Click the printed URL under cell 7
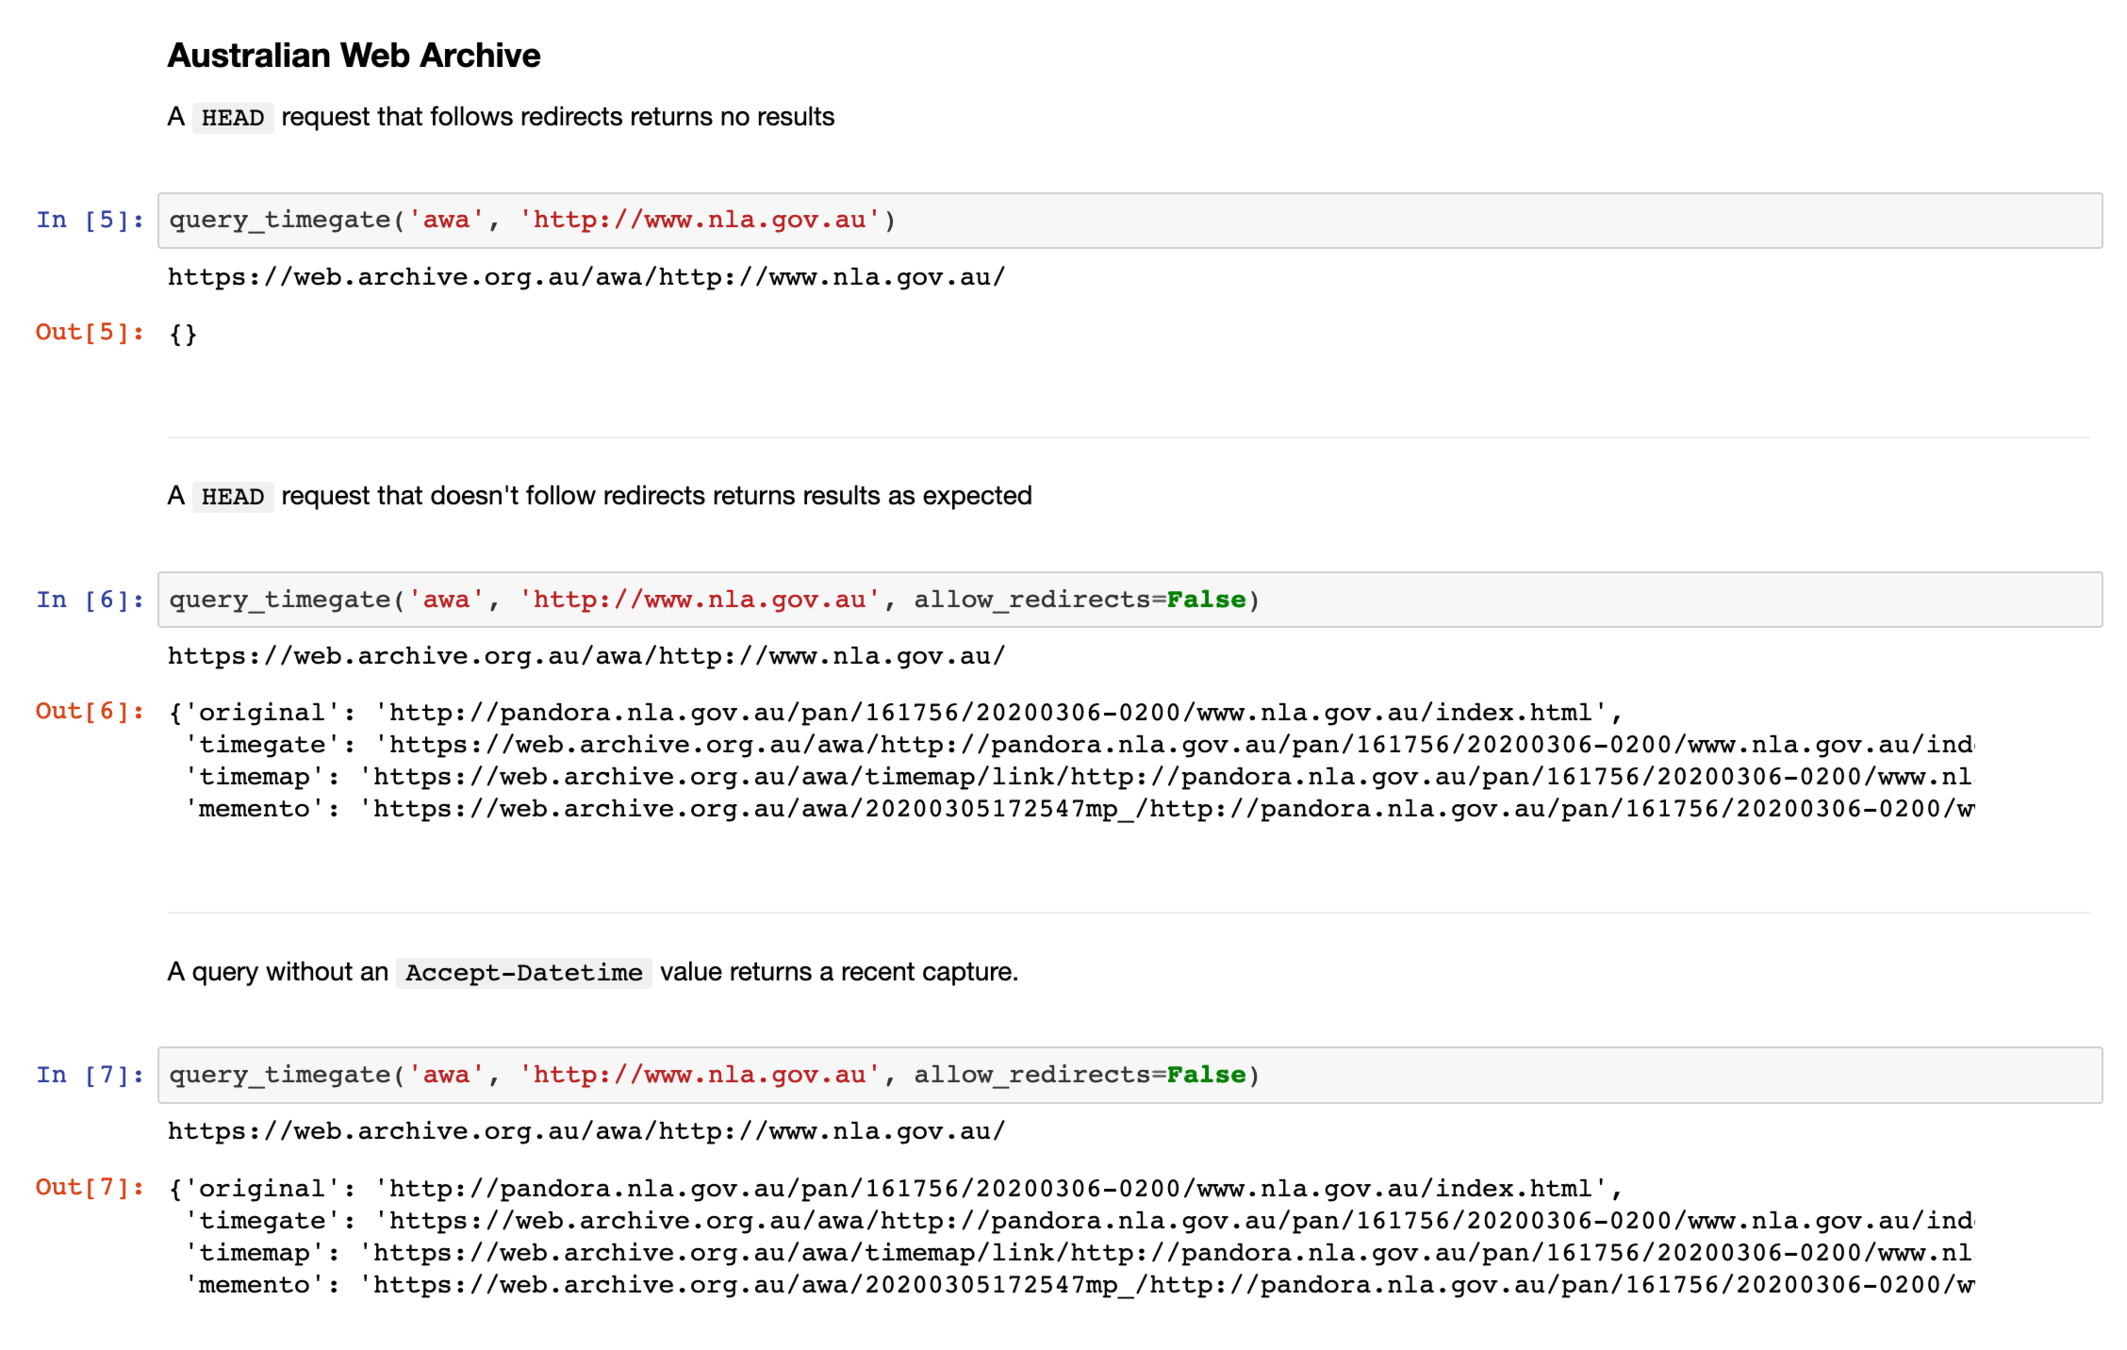The height and width of the screenshot is (1350, 2127). click(x=586, y=1131)
